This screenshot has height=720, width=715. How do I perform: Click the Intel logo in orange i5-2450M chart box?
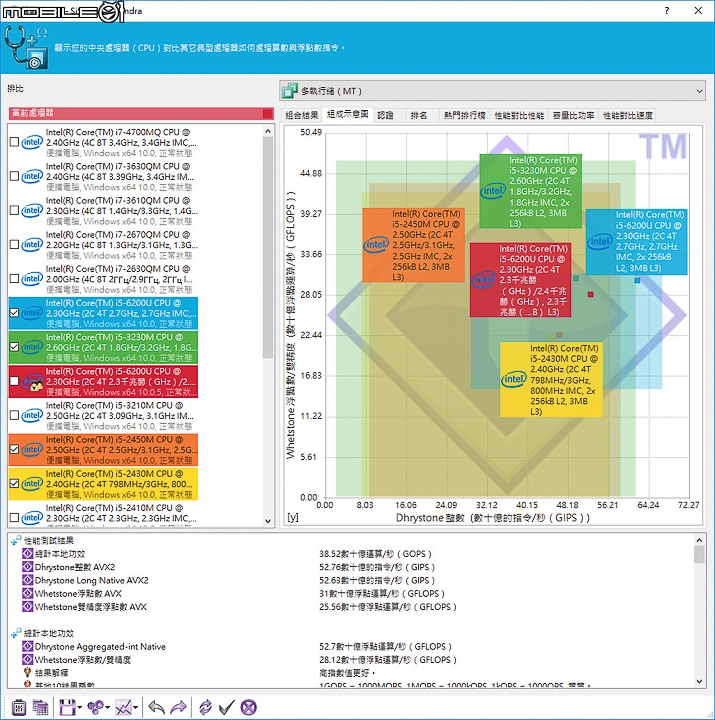[x=376, y=245]
